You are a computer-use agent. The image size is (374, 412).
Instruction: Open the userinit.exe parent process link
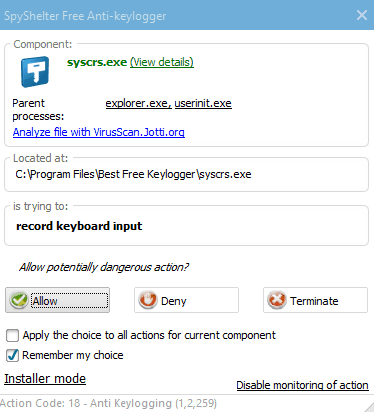coord(203,103)
